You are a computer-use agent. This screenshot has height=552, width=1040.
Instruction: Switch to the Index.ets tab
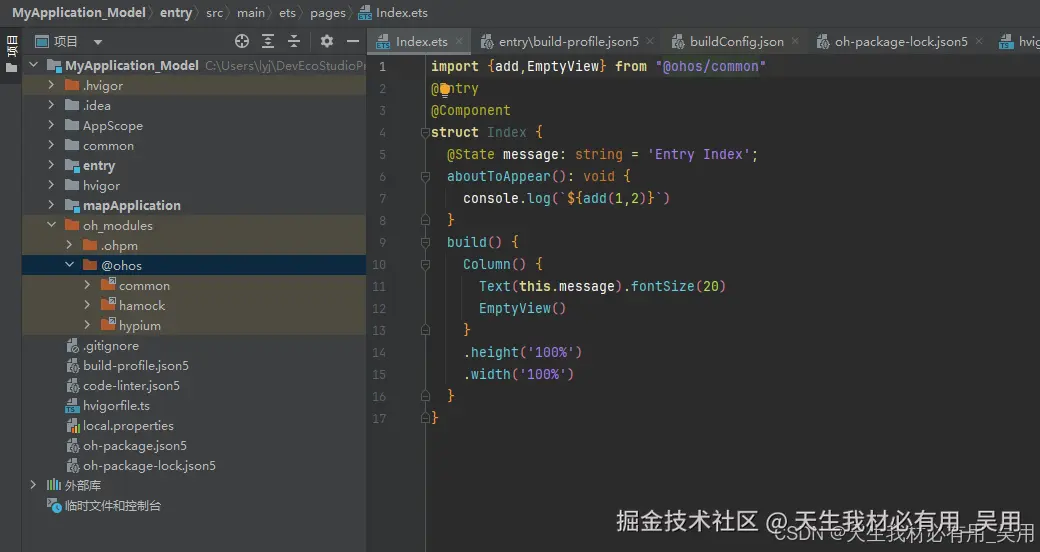tap(422, 41)
